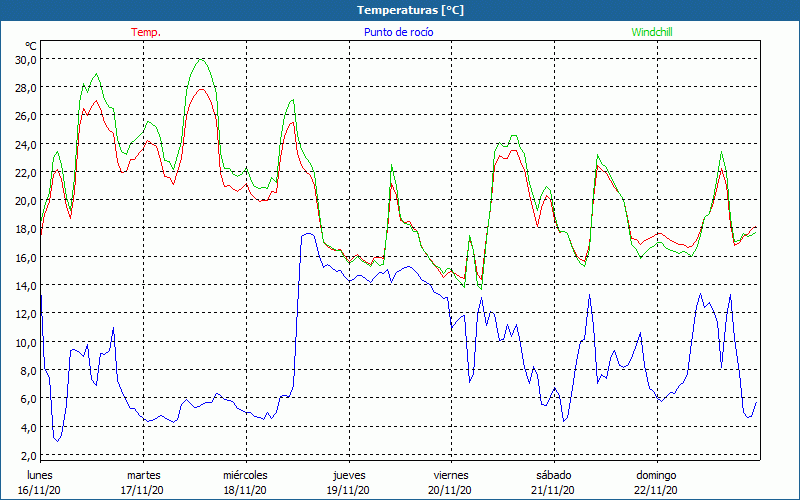Click the 22,0 y-axis value

tap(26, 172)
